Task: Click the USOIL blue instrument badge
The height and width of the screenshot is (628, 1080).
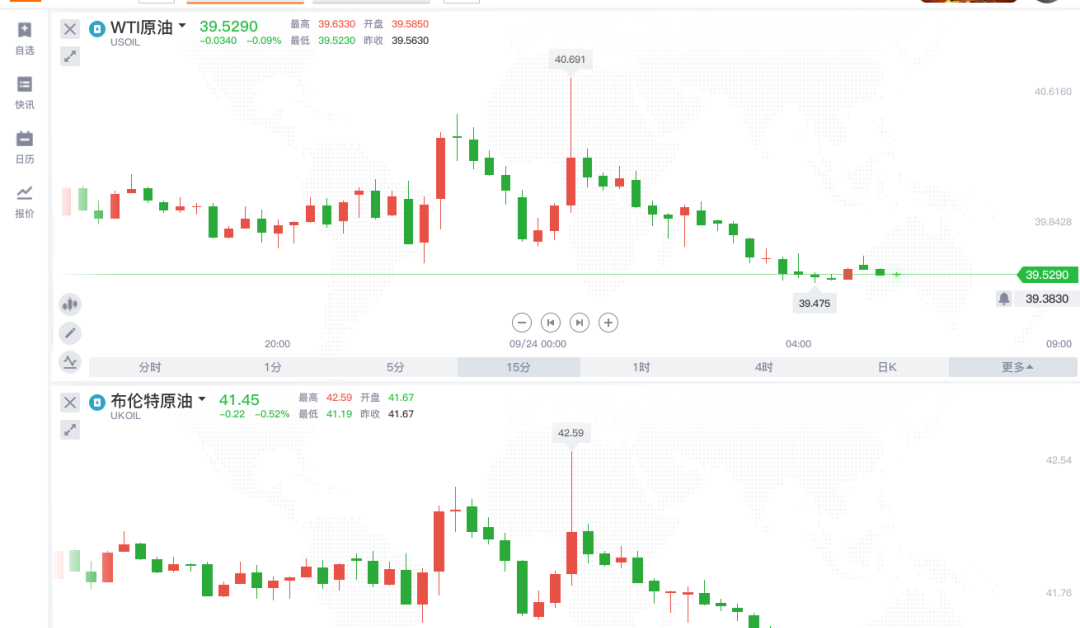Action: click(x=97, y=29)
